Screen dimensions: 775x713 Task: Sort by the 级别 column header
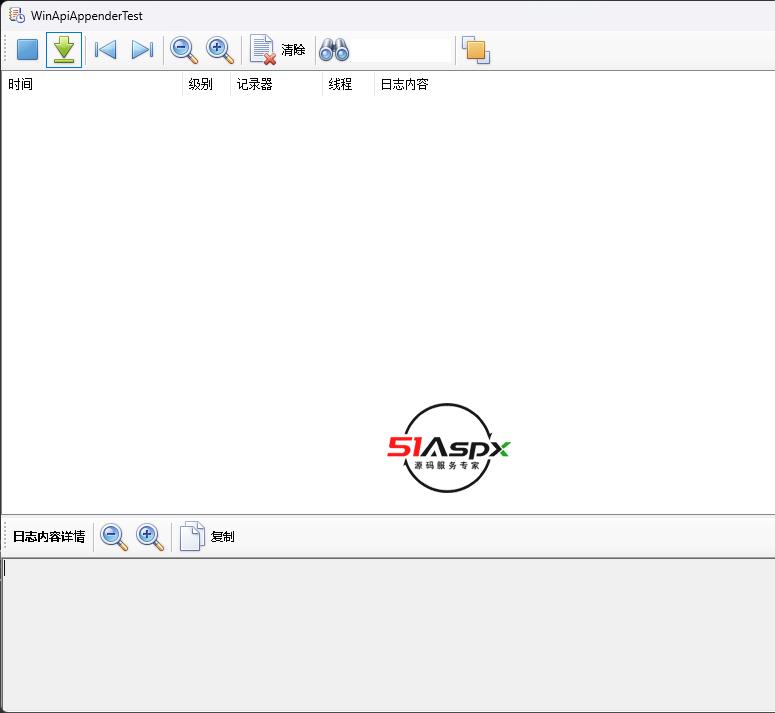206,84
